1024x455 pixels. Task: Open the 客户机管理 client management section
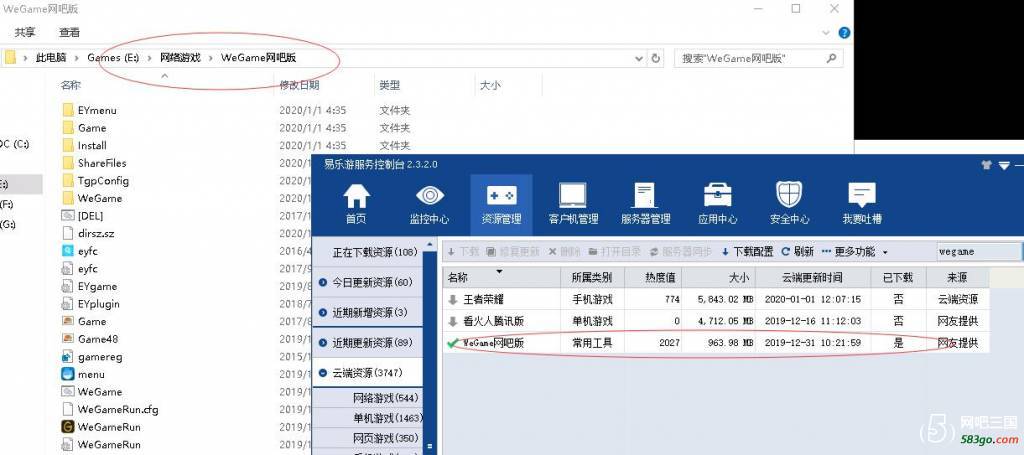point(573,204)
